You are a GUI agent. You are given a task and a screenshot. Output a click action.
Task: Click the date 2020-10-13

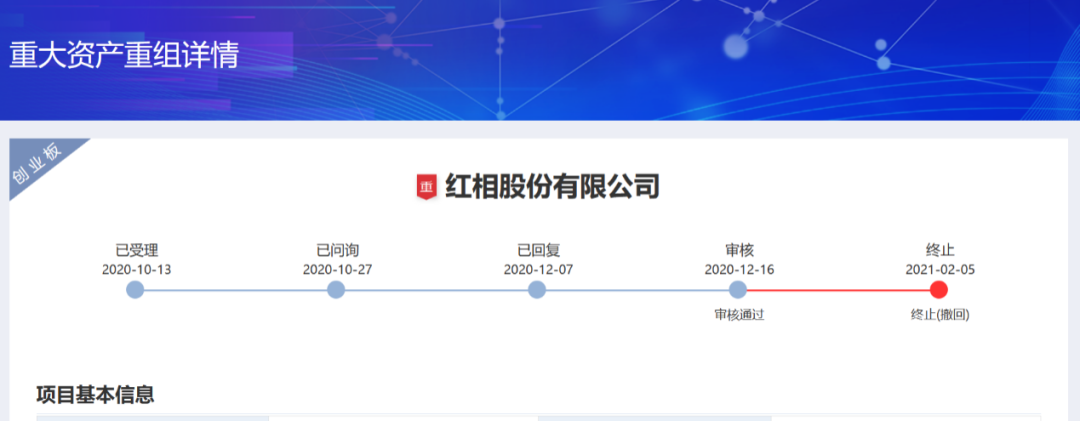pos(137,270)
